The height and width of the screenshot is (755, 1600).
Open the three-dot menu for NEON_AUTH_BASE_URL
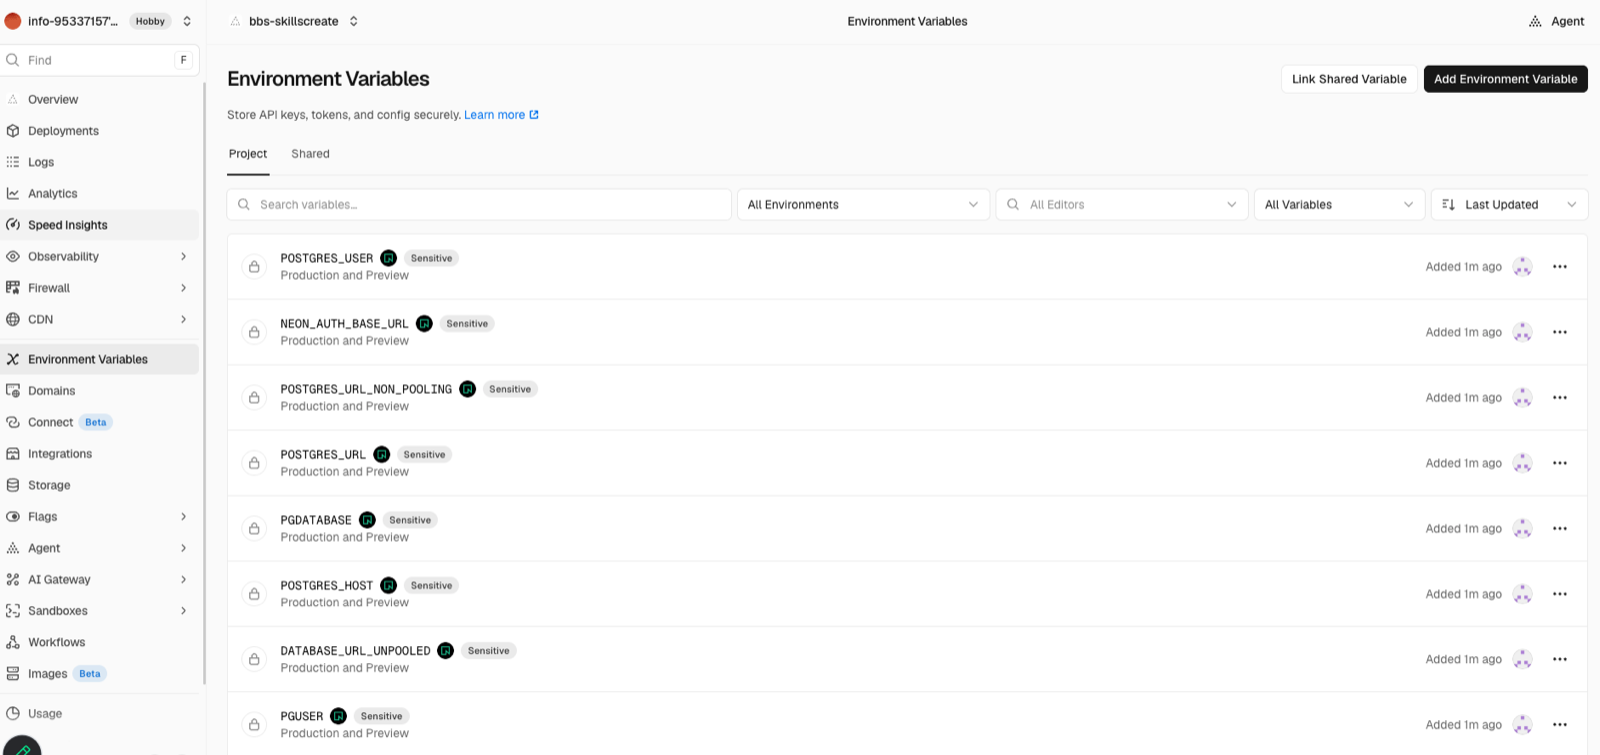(1559, 332)
